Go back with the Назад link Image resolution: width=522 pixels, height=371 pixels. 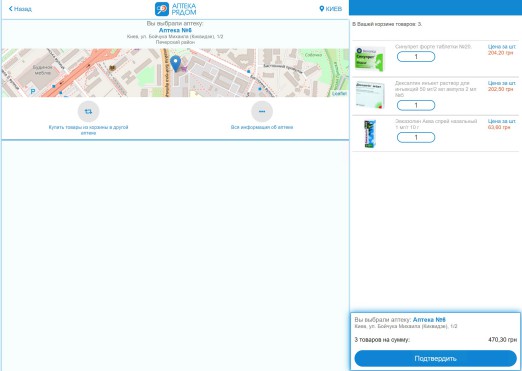pyautogui.click(x=20, y=9)
